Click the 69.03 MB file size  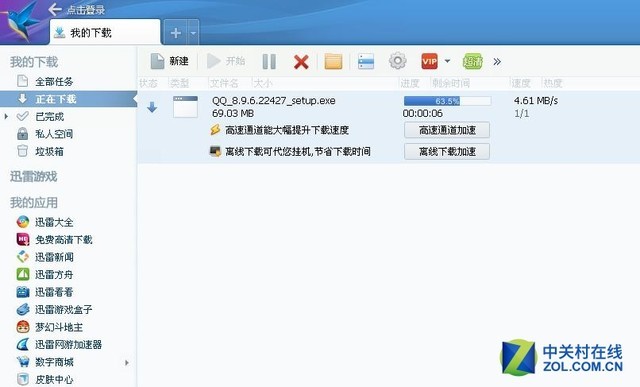[233, 113]
